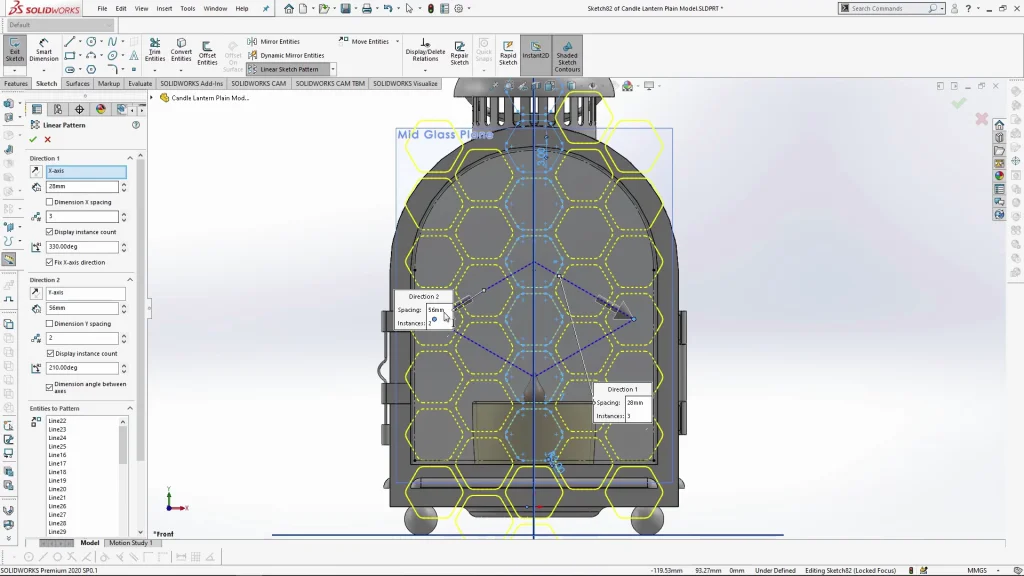This screenshot has width=1024, height=576.
Task: Click the Direction 2 Y-axis reference field
Action: [85, 293]
